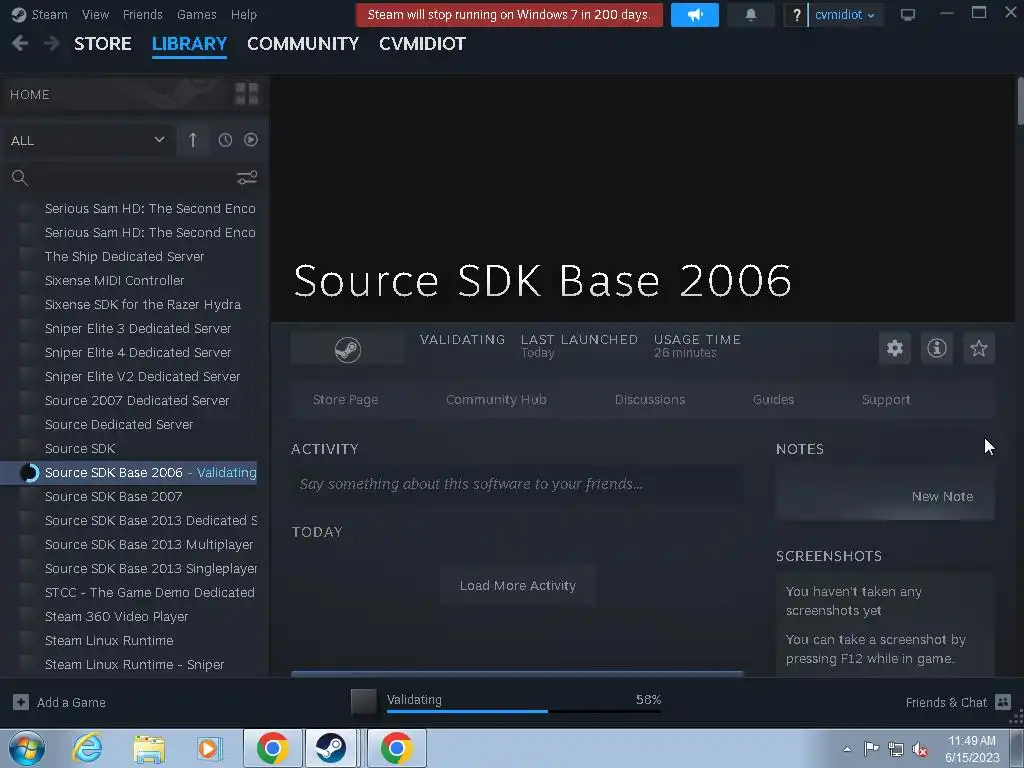Screen dimensions: 1024x768
Task: Click the New Note button
Action: (942, 496)
